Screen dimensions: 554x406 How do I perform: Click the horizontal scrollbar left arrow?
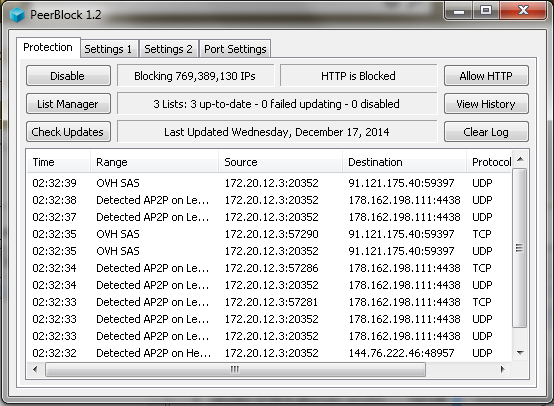tap(35, 370)
